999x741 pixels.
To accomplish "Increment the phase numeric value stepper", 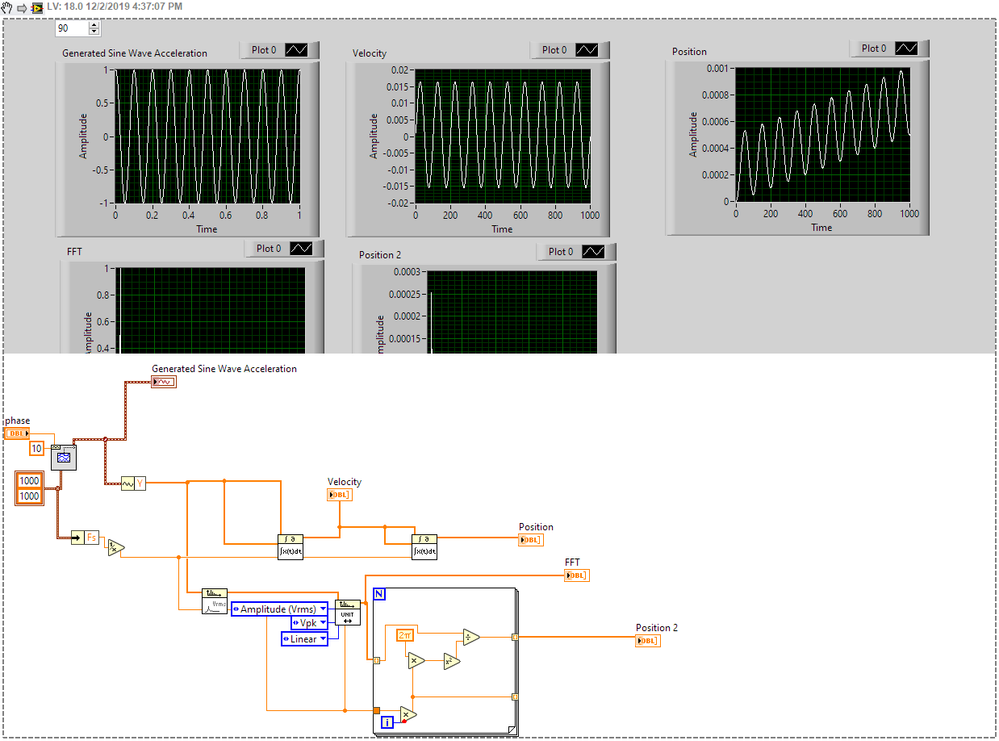I will (94, 25).
